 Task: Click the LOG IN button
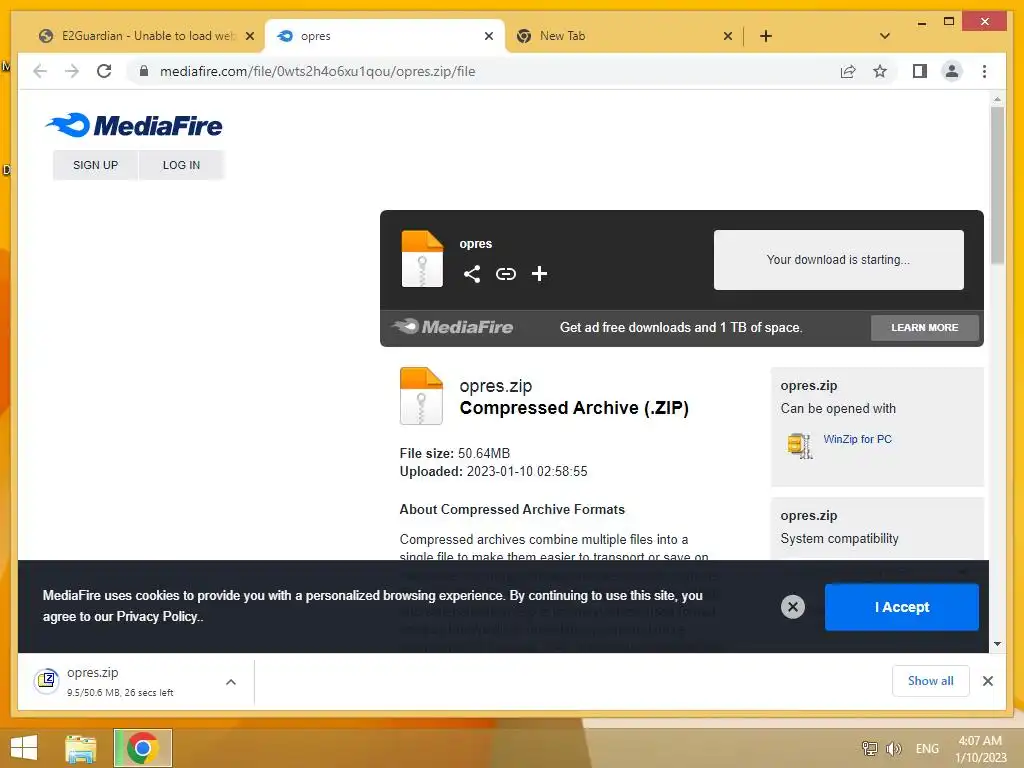click(182, 165)
